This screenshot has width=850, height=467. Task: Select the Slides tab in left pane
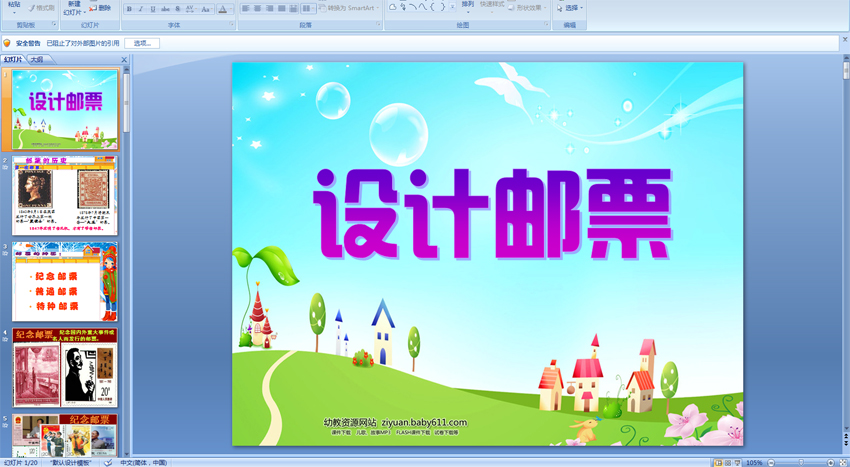pos(13,60)
